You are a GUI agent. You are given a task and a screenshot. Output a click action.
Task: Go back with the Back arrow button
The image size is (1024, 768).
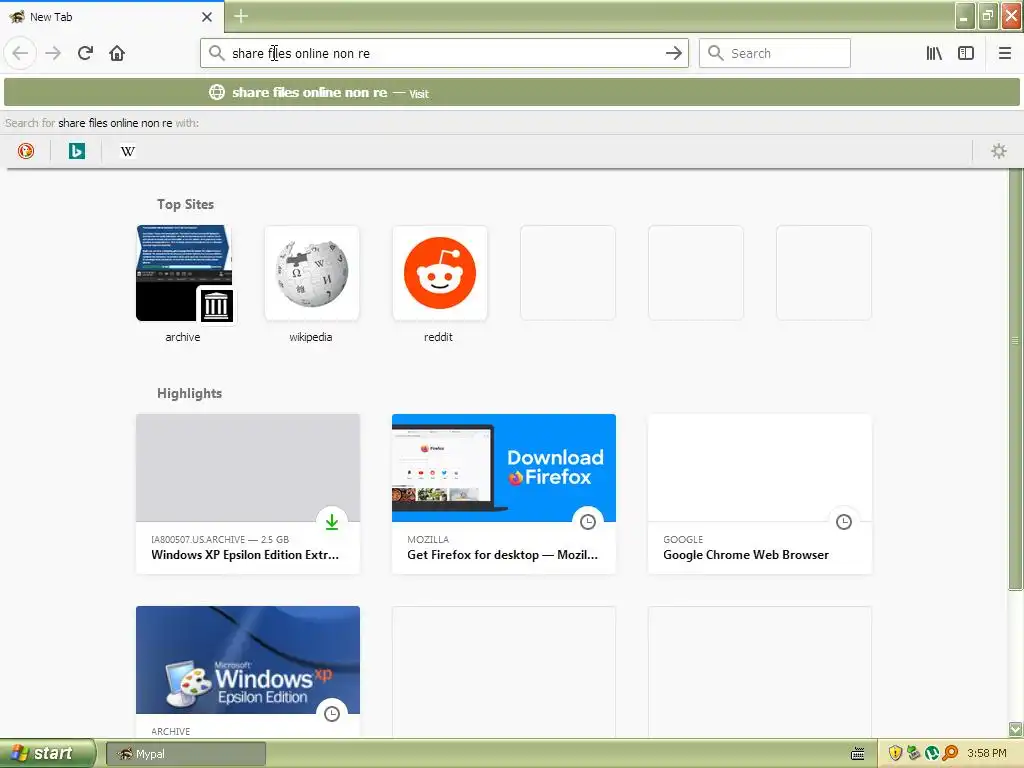[x=20, y=53]
